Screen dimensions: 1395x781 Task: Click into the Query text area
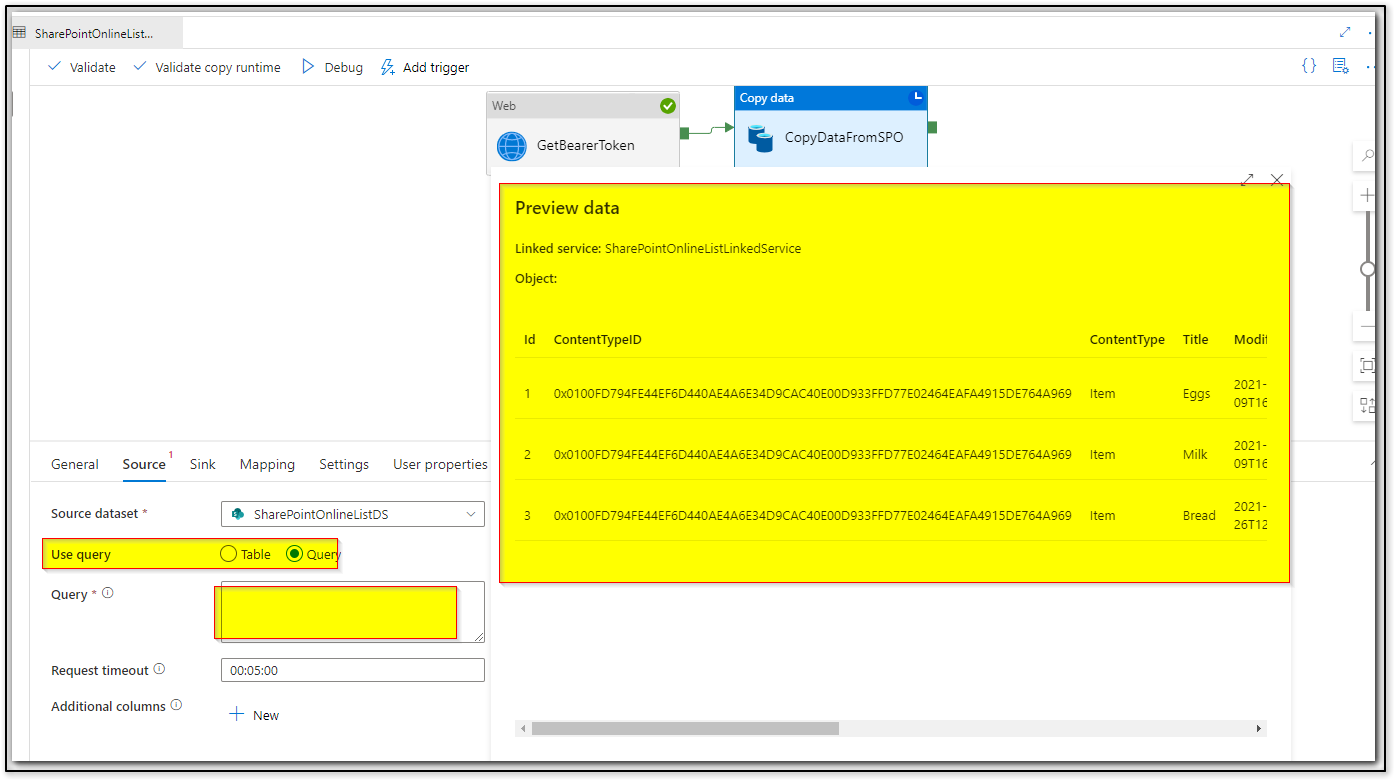[353, 612]
